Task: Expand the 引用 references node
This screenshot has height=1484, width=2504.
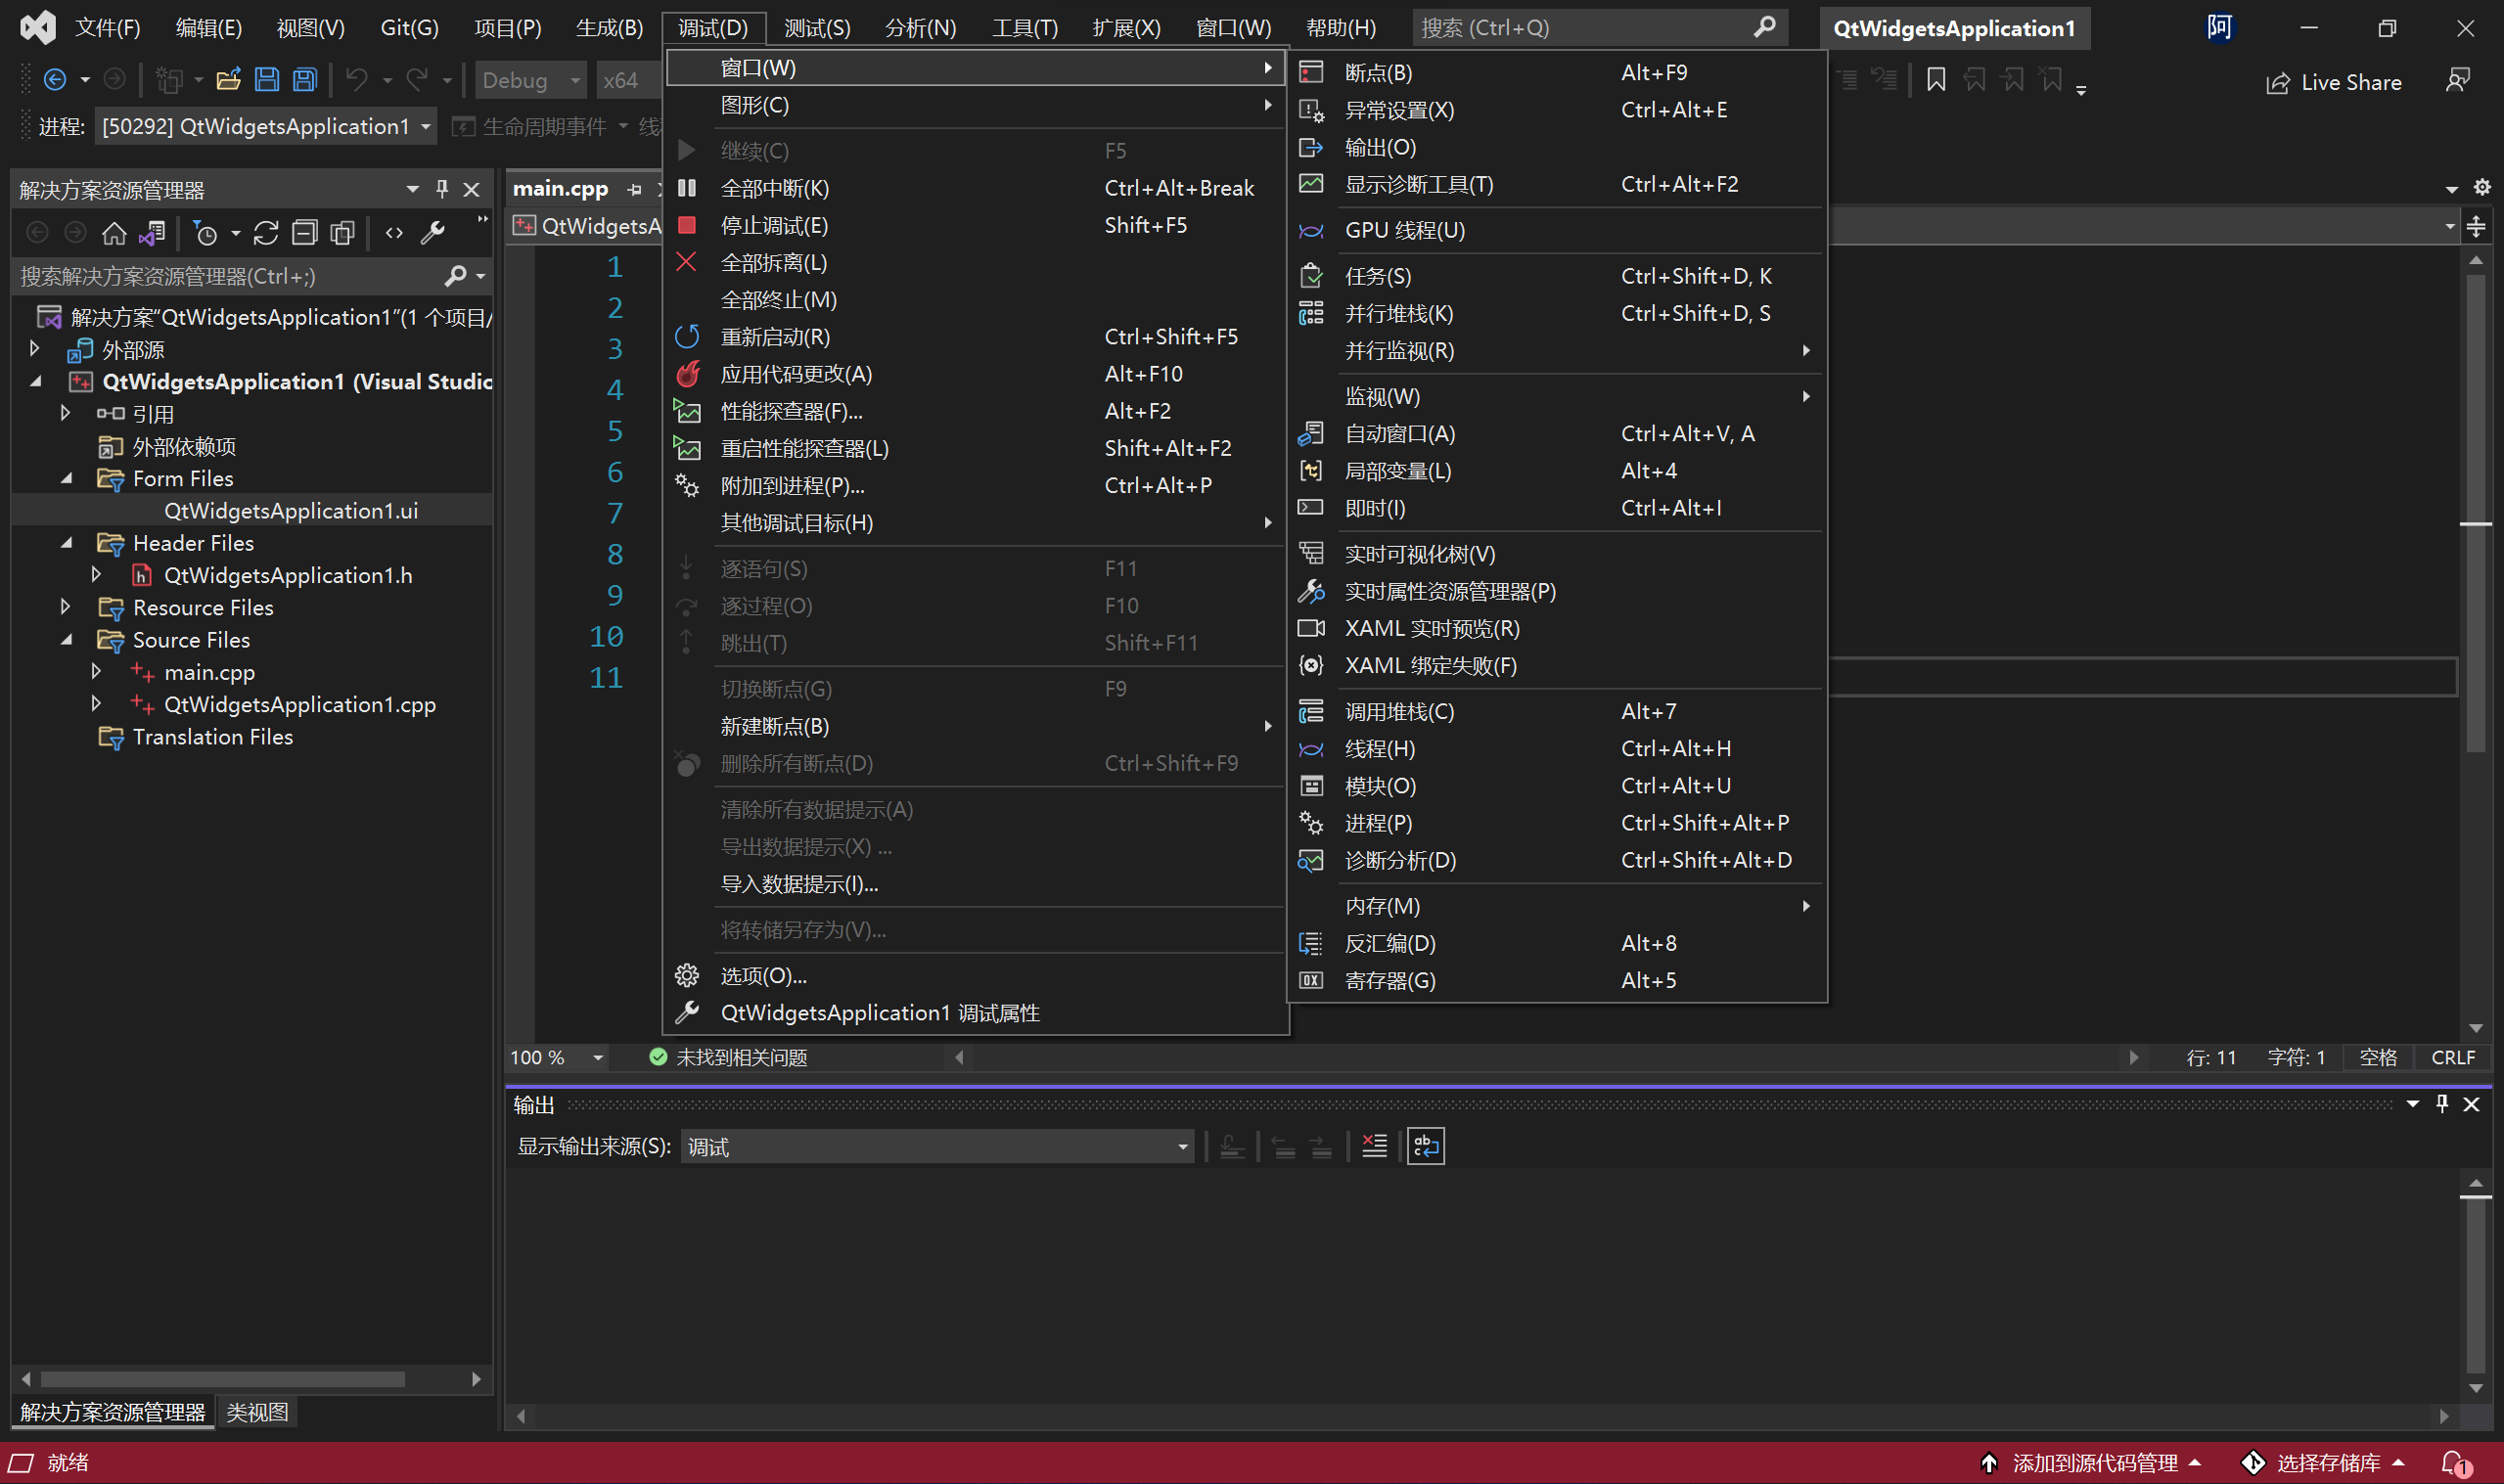Action: tap(66, 413)
